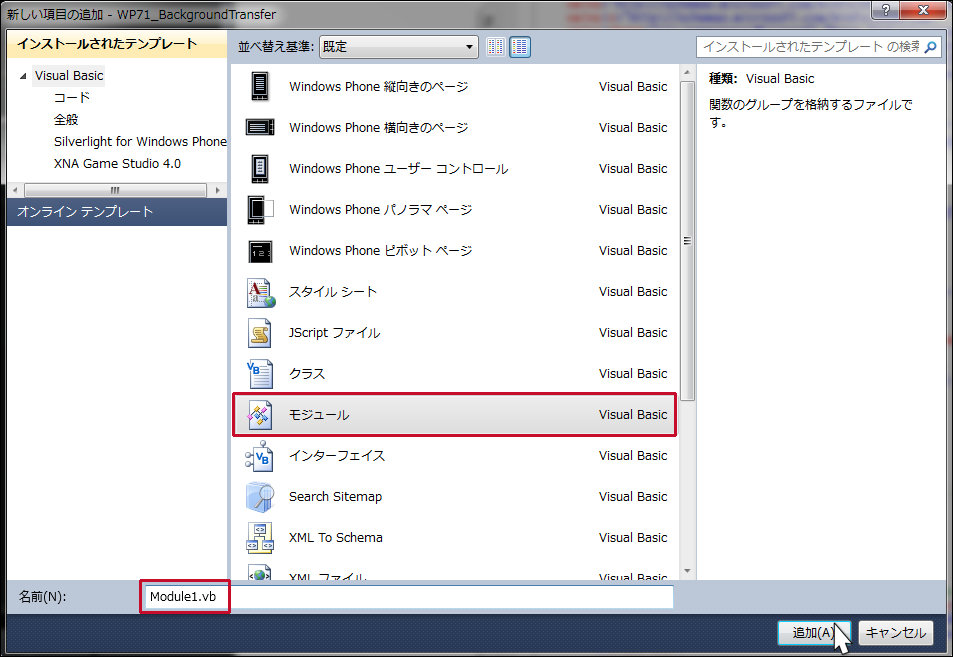Click the template list vertical scrollbar thumb
The image size is (953, 657).
[687, 241]
